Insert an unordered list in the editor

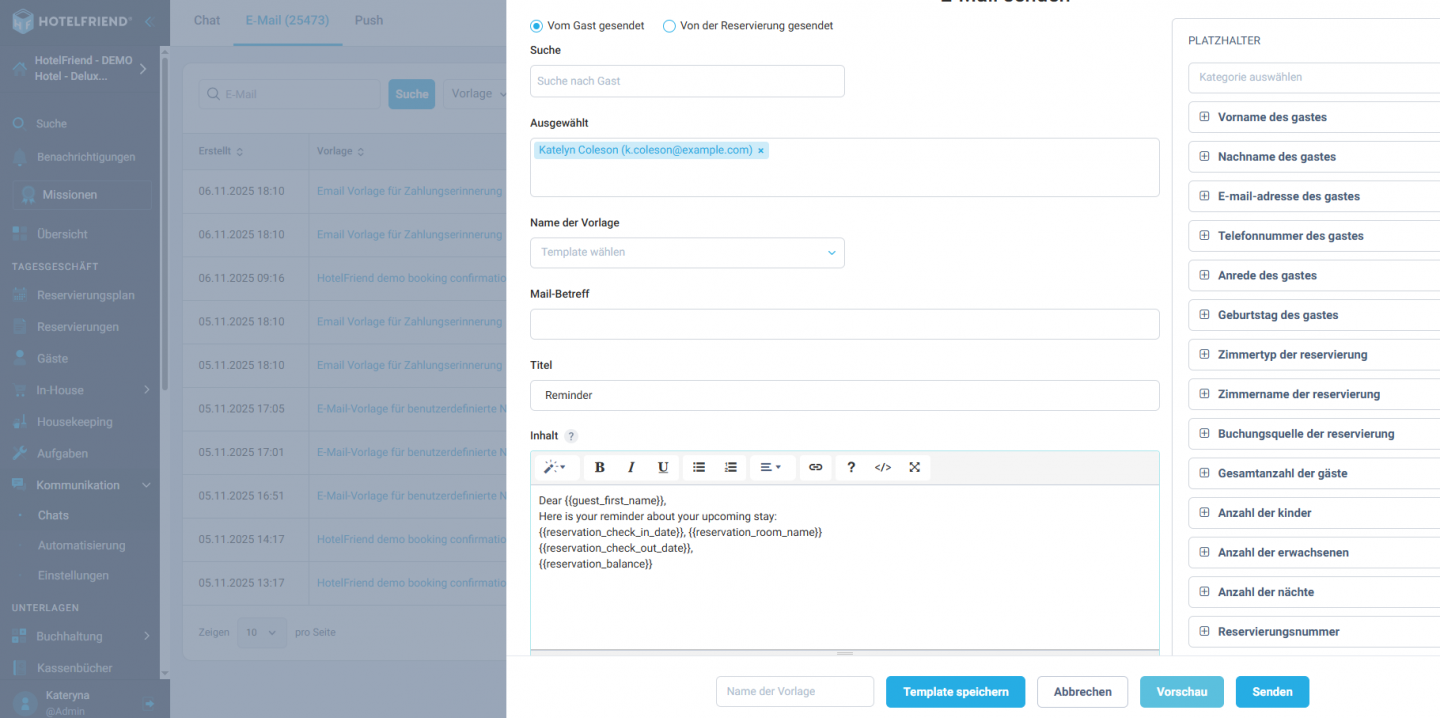(x=697, y=467)
